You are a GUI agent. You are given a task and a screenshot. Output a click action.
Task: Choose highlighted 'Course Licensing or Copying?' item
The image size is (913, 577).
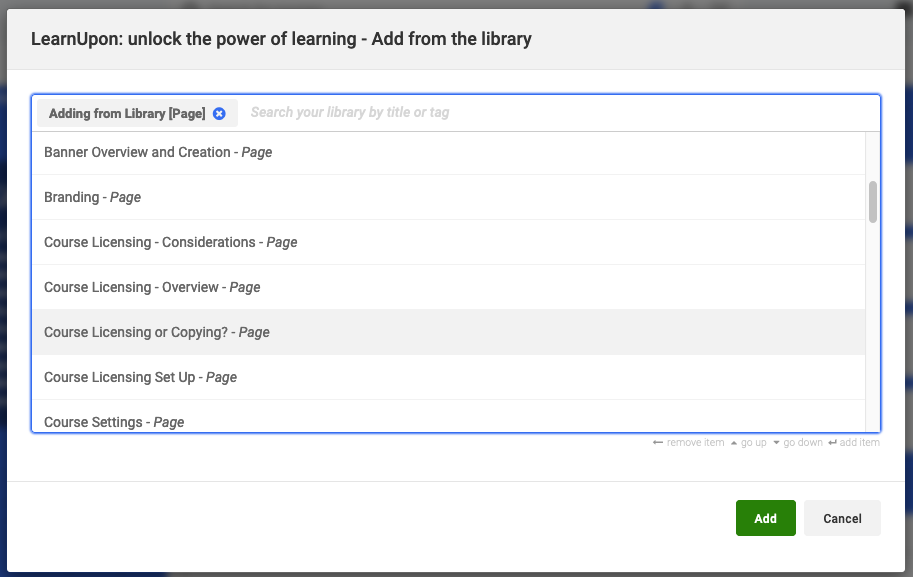[x=157, y=332]
